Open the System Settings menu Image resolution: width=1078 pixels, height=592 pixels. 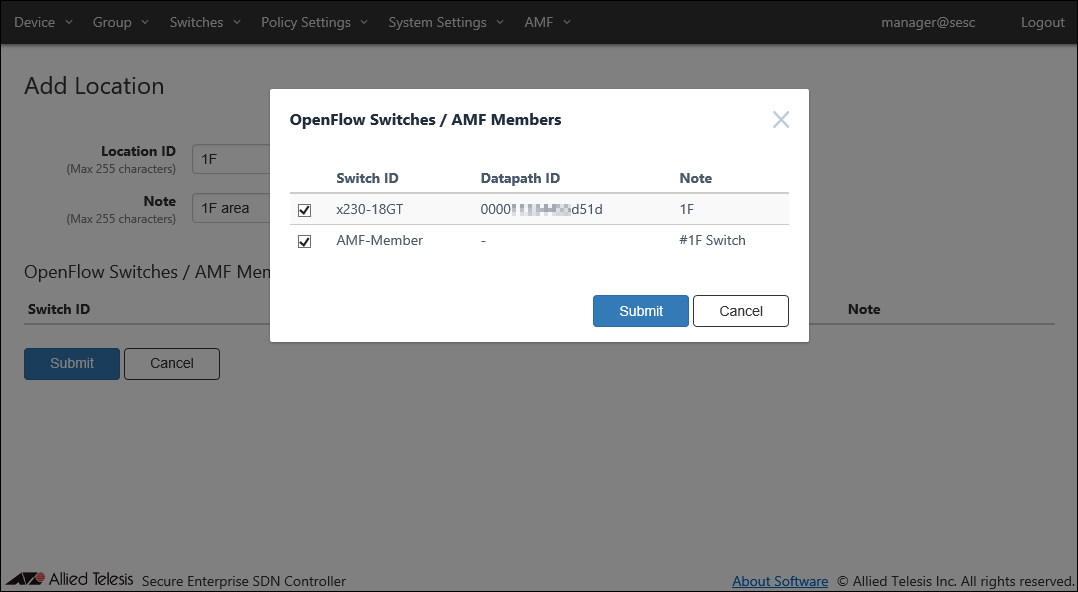click(x=446, y=22)
